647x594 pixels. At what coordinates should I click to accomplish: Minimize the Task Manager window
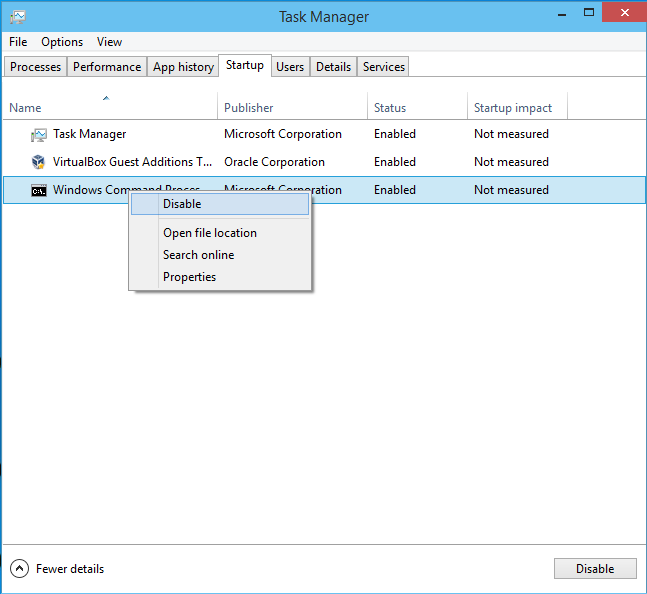coord(562,13)
